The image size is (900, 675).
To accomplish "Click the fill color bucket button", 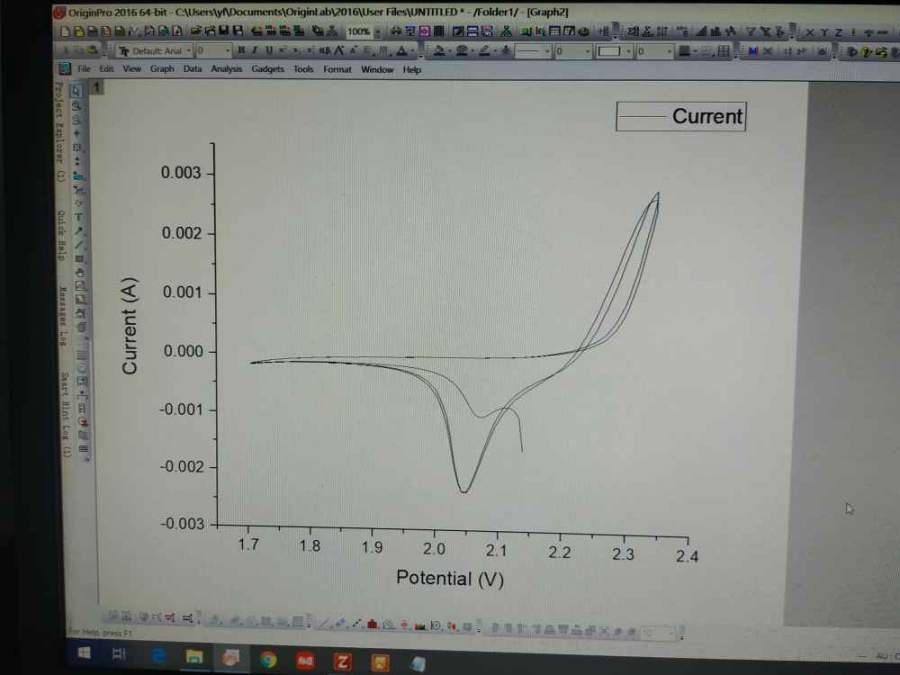I will (441, 51).
